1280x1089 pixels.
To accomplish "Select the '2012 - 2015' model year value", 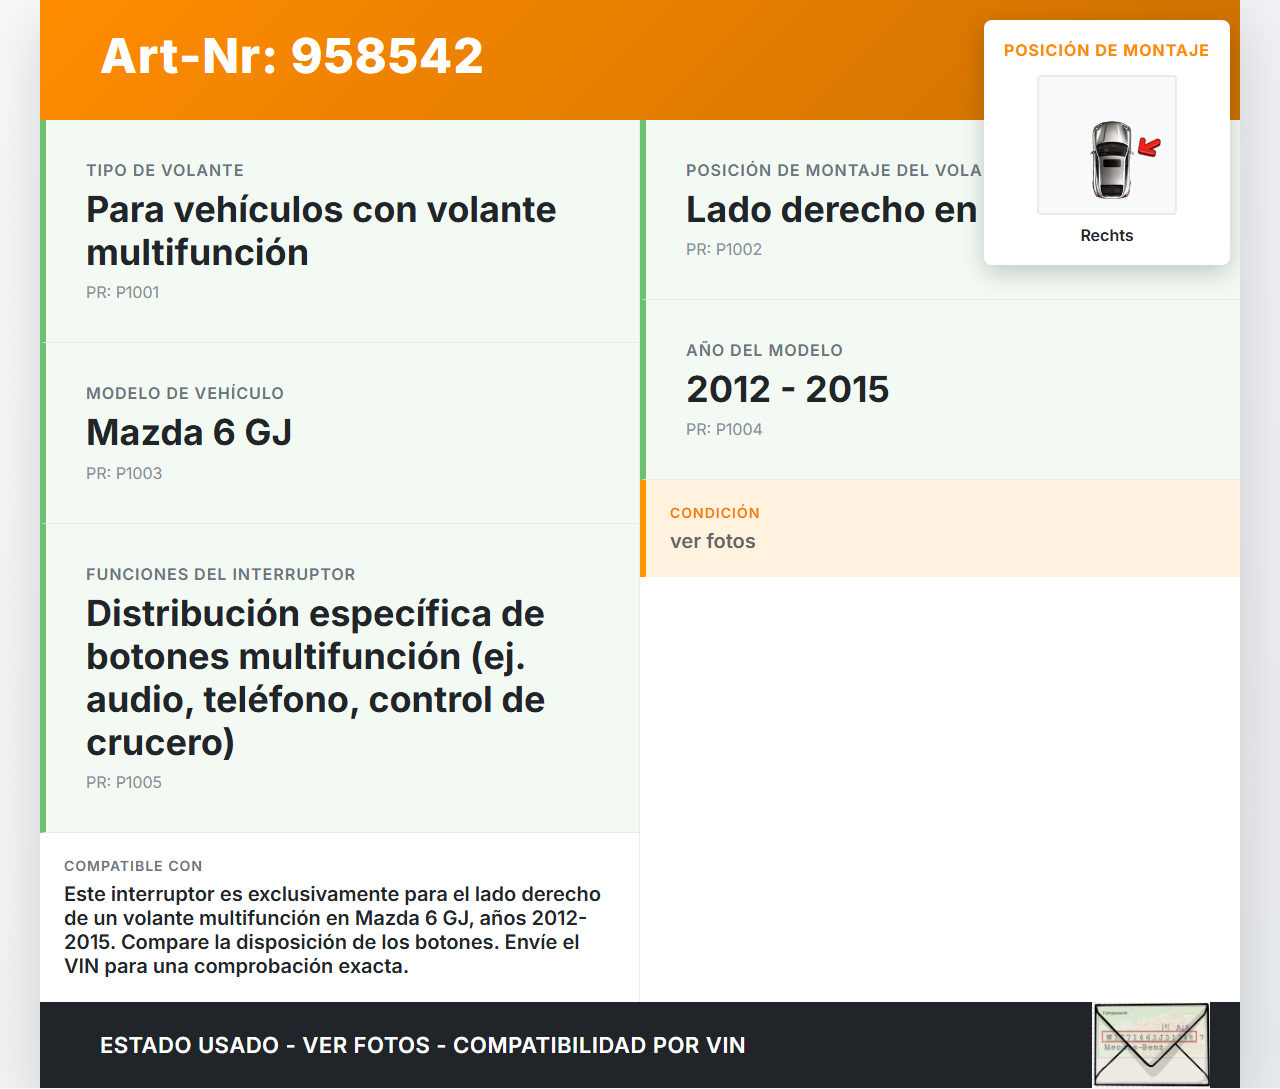I will click(787, 390).
